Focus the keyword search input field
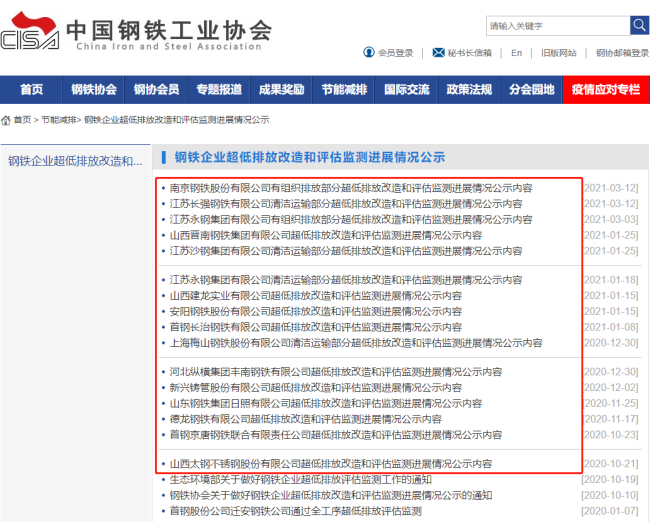650x522 pixels. 558,26
